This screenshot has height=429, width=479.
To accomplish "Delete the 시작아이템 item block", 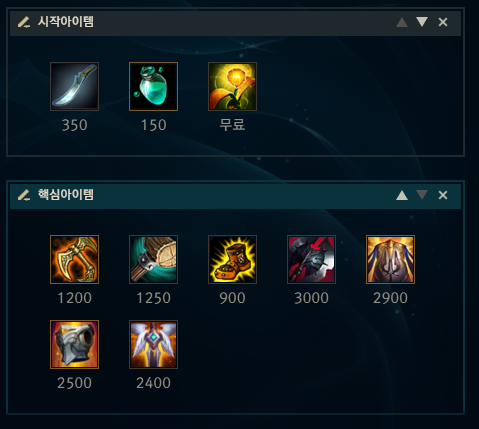I will click(x=443, y=22).
